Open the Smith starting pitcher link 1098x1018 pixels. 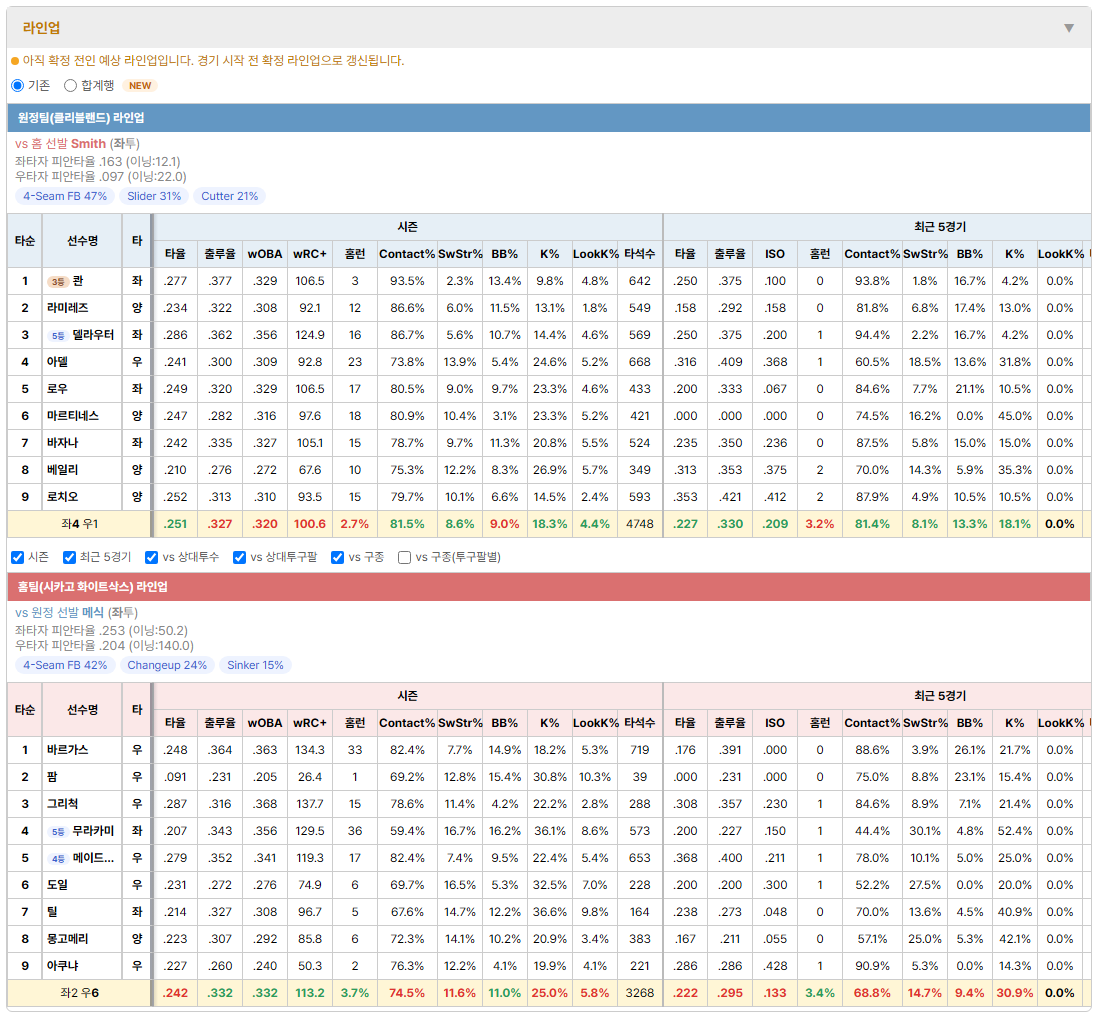pos(88,144)
